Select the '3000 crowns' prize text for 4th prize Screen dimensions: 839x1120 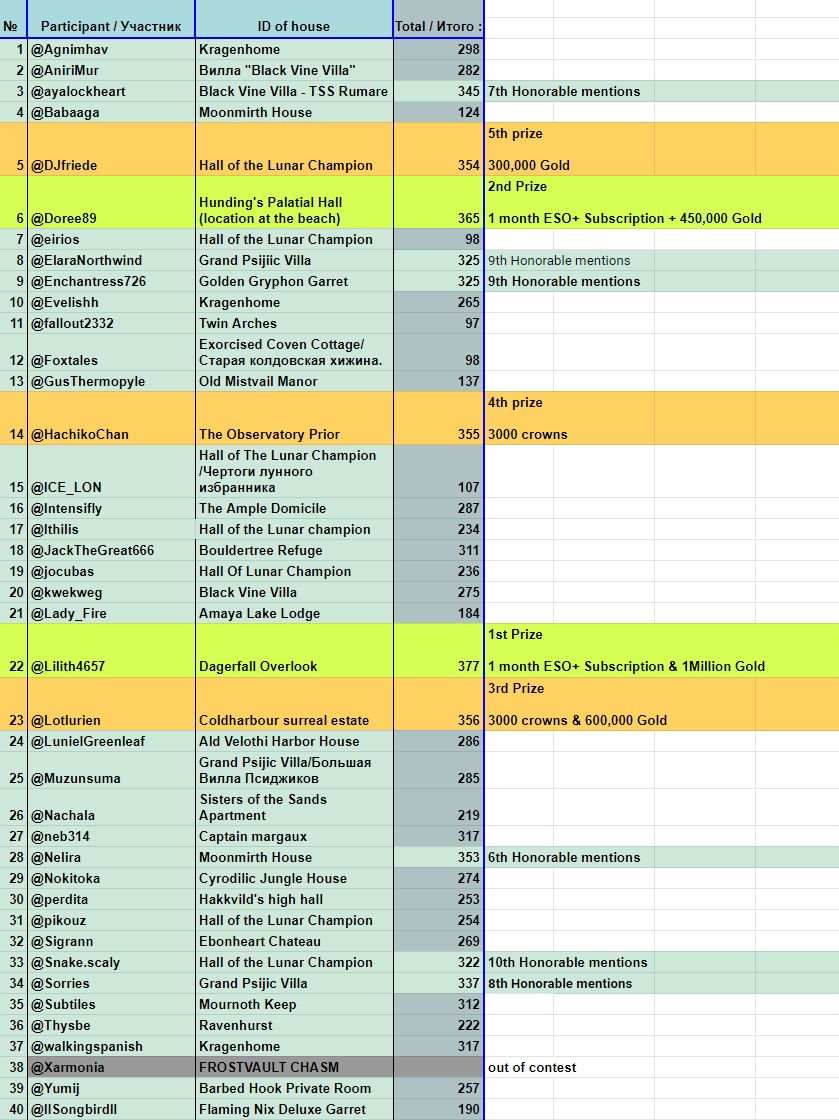528,434
